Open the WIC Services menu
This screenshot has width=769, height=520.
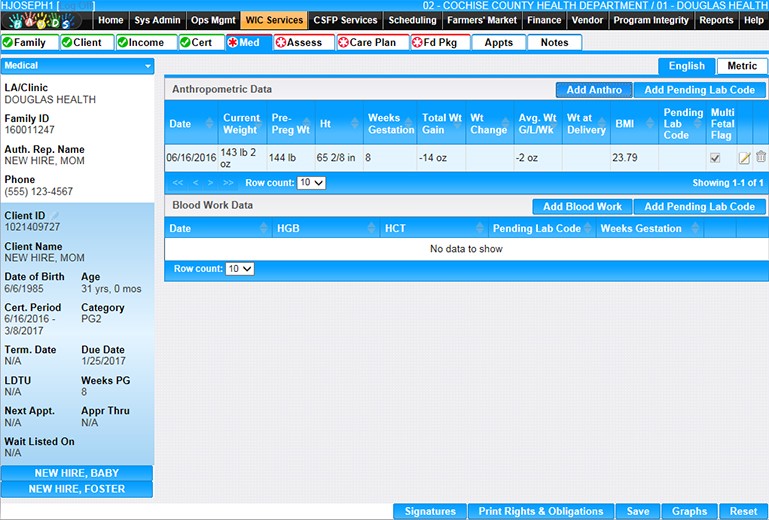pyautogui.click(x=273, y=20)
